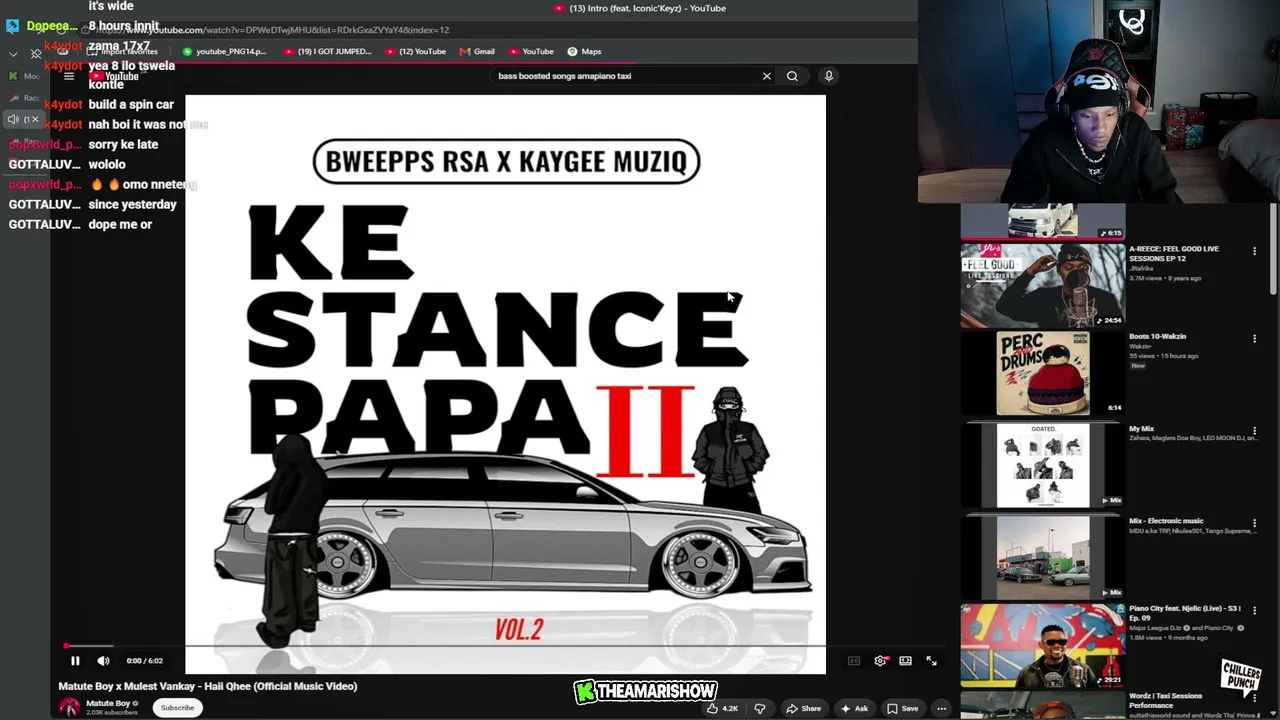This screenshot has height=720, width=1280.
Task: Open the Boots 10-Wakzin video thumbnail
Action: coord(1043,374)
